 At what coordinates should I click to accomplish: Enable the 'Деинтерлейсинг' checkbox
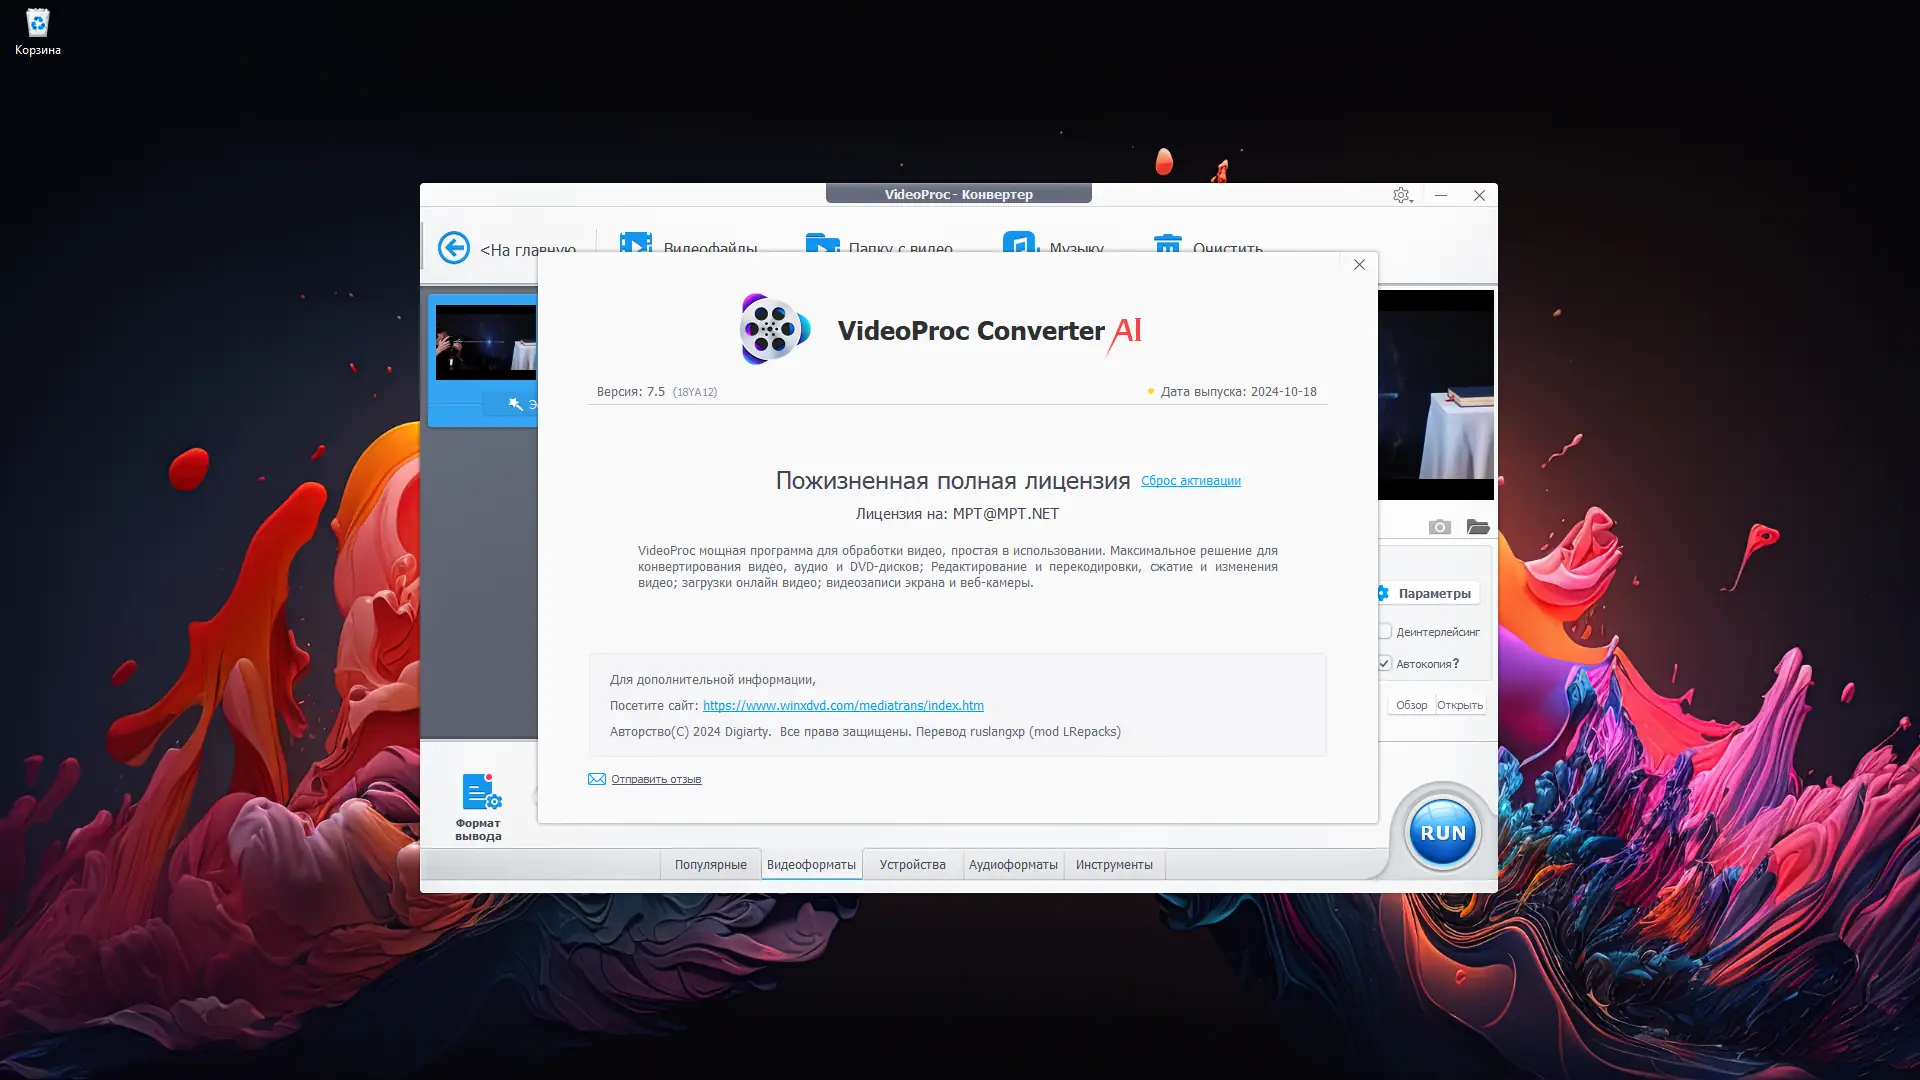click(1385, 631)
